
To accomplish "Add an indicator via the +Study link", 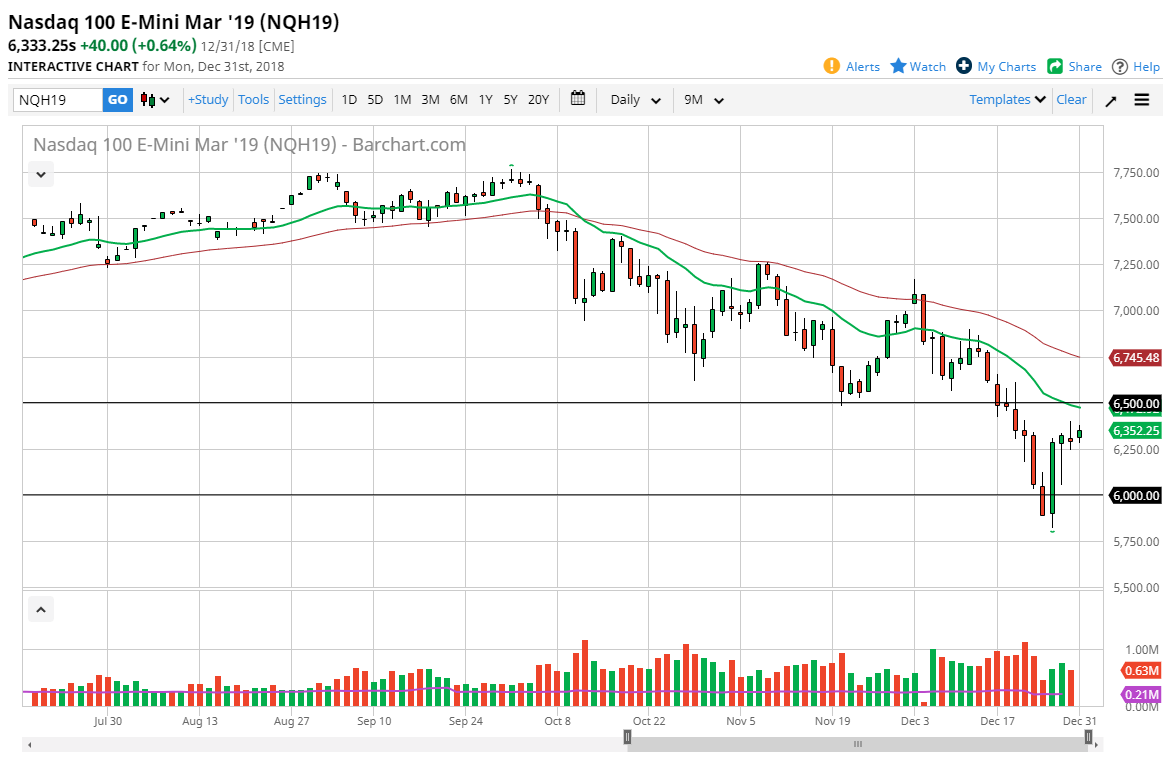I will pos(207,99).
